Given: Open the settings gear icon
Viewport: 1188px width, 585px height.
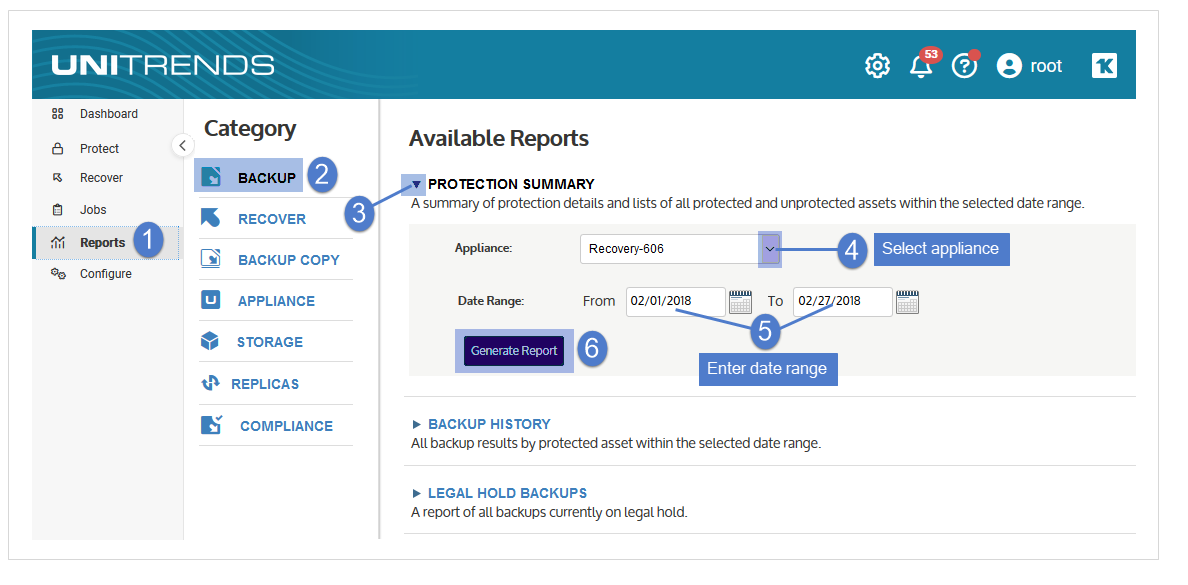Looking at the screenshot, I should pyautogui.click(x=877, y=66).
